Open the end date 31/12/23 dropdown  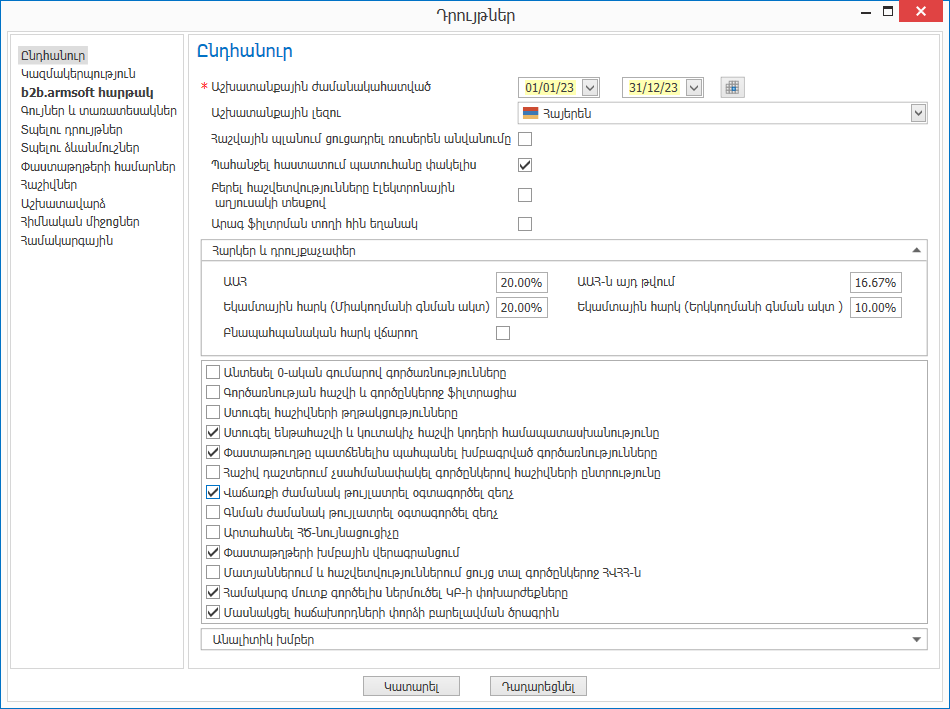(694, 87)
